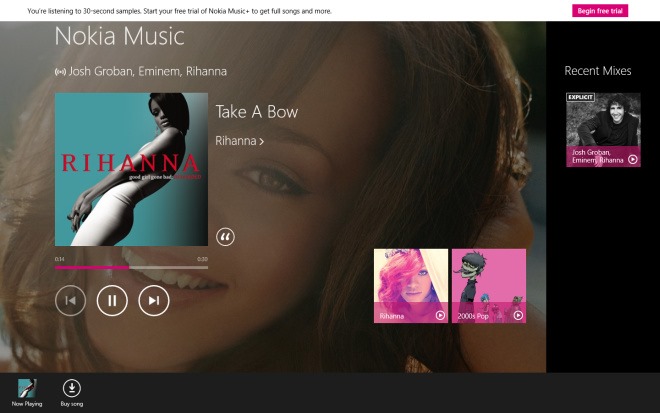Open the Rihanna artist link
660x413 pixels.
click(x=240, y=141)
